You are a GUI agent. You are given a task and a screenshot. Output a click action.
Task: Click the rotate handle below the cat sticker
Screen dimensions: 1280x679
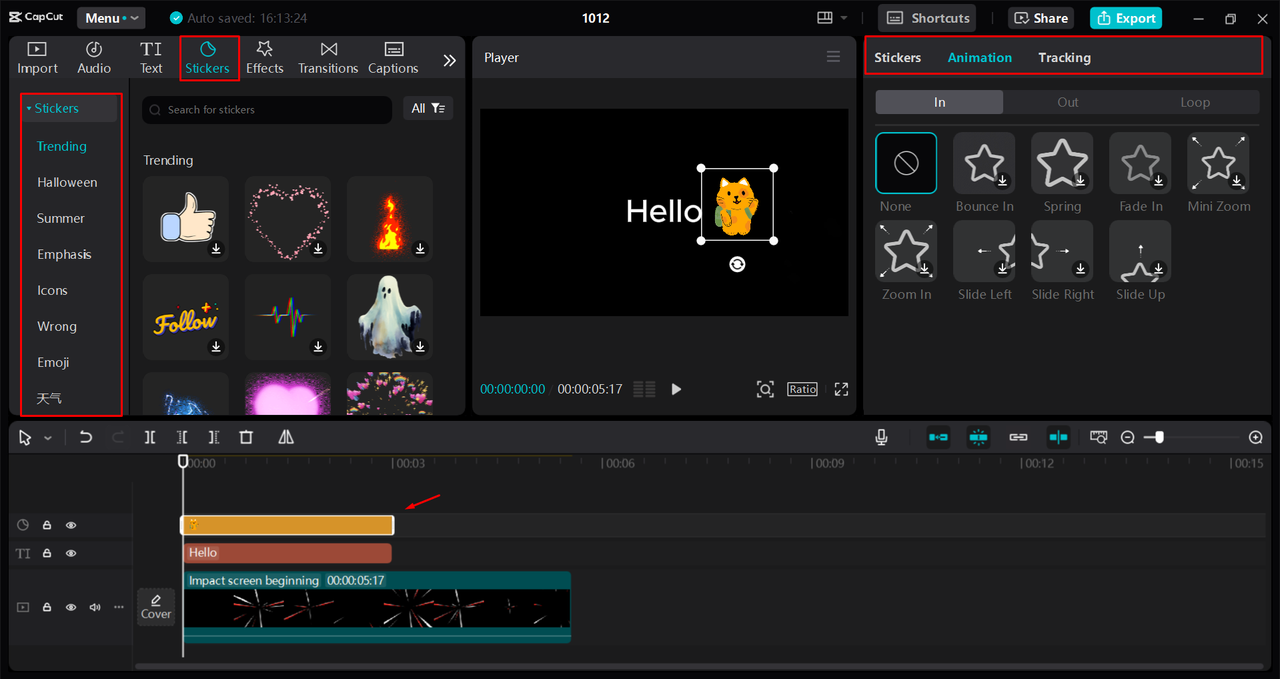(737, 264)
